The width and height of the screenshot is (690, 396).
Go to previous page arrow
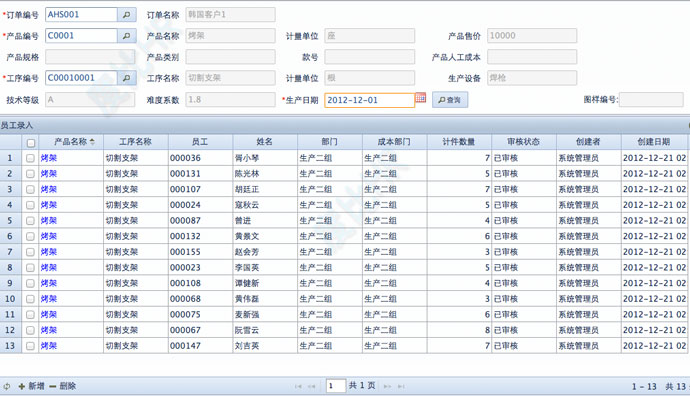point(312,386)
